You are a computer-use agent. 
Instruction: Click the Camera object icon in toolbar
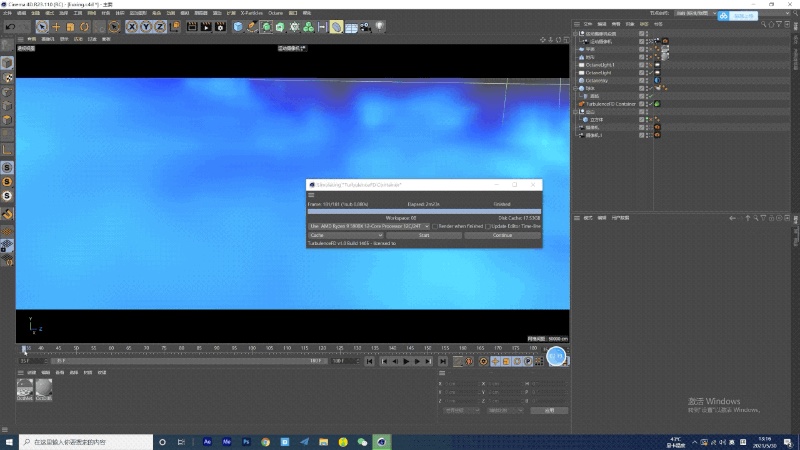click(x=365, y=27)
